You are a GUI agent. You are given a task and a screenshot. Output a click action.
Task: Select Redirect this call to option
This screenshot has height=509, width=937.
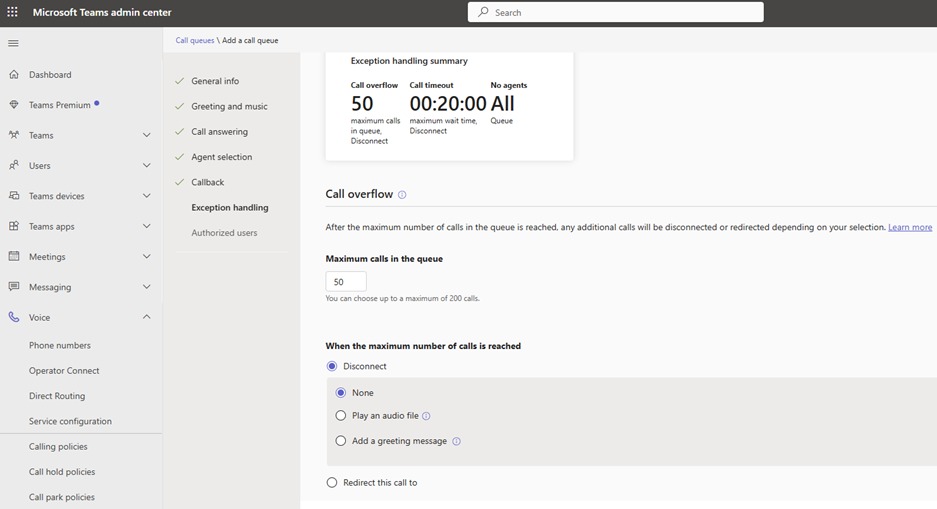click(x=332, y=483)
